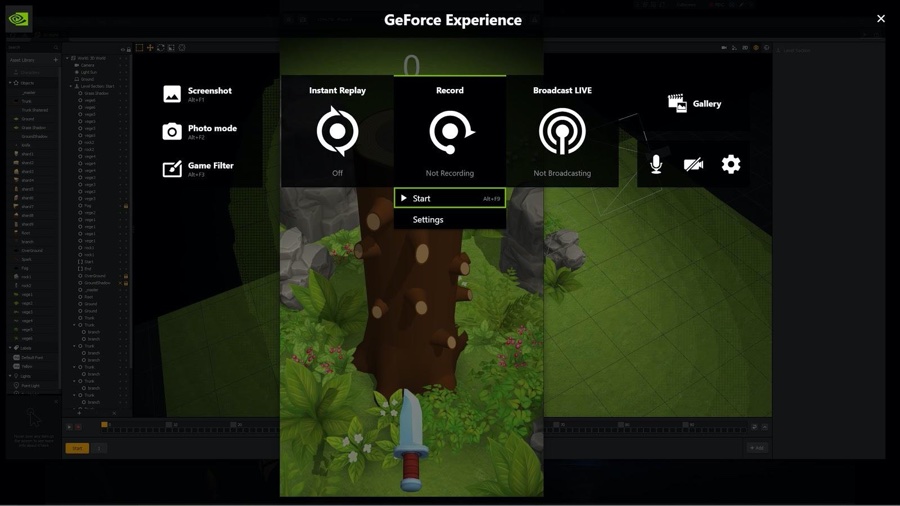Select the move tool in editor toolbar
Viewport: 900px width, 506px height.
click(x=150, y=48)
